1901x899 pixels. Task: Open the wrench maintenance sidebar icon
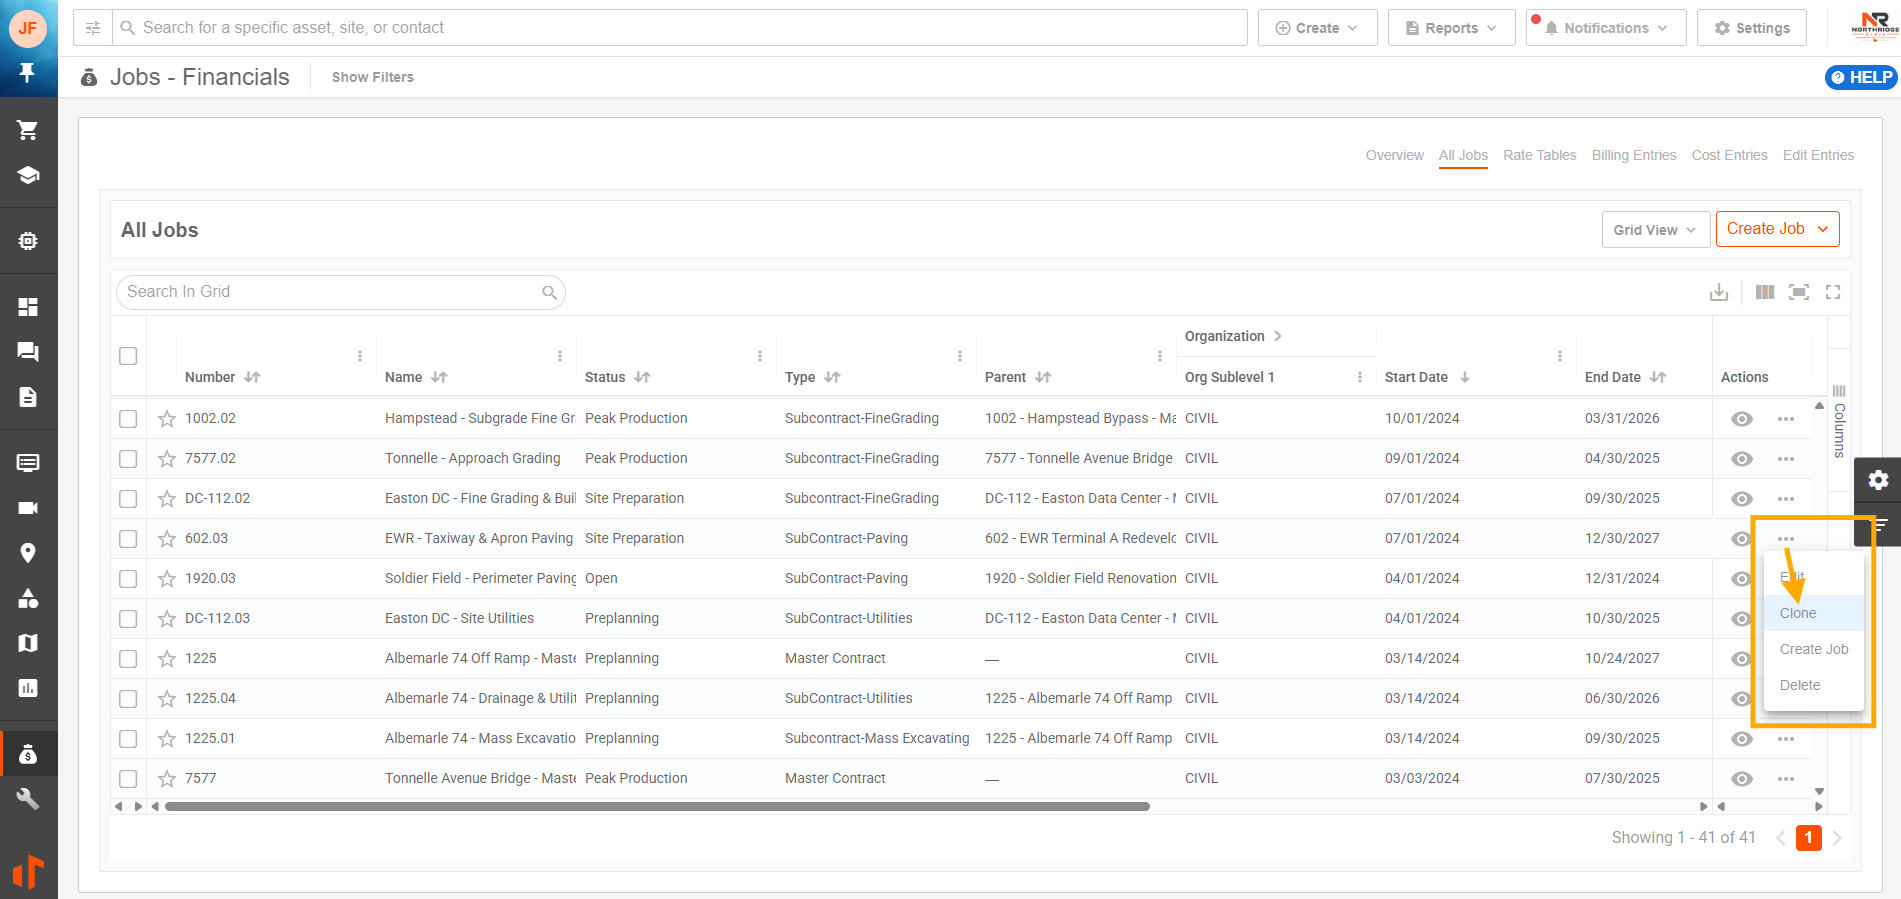click(x=28, y=799)
